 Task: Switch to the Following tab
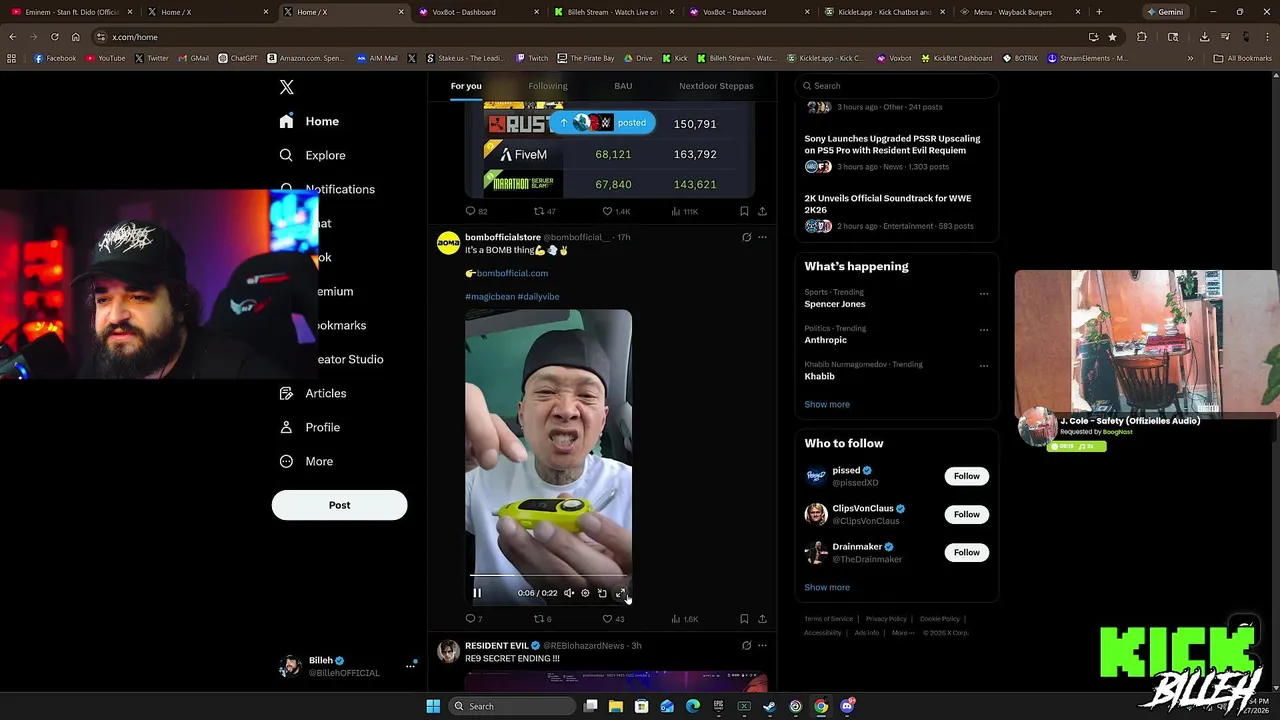tap(547, 86)
